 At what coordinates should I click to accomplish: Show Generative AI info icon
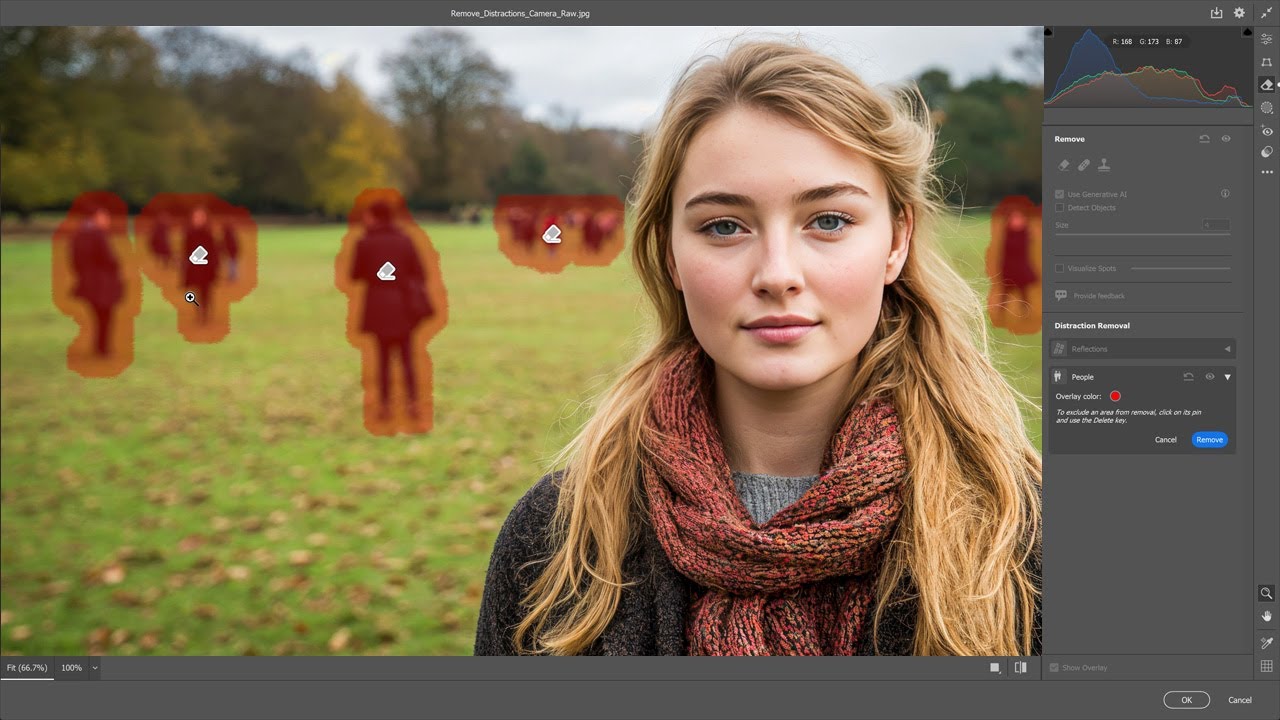click(1225, 194)
